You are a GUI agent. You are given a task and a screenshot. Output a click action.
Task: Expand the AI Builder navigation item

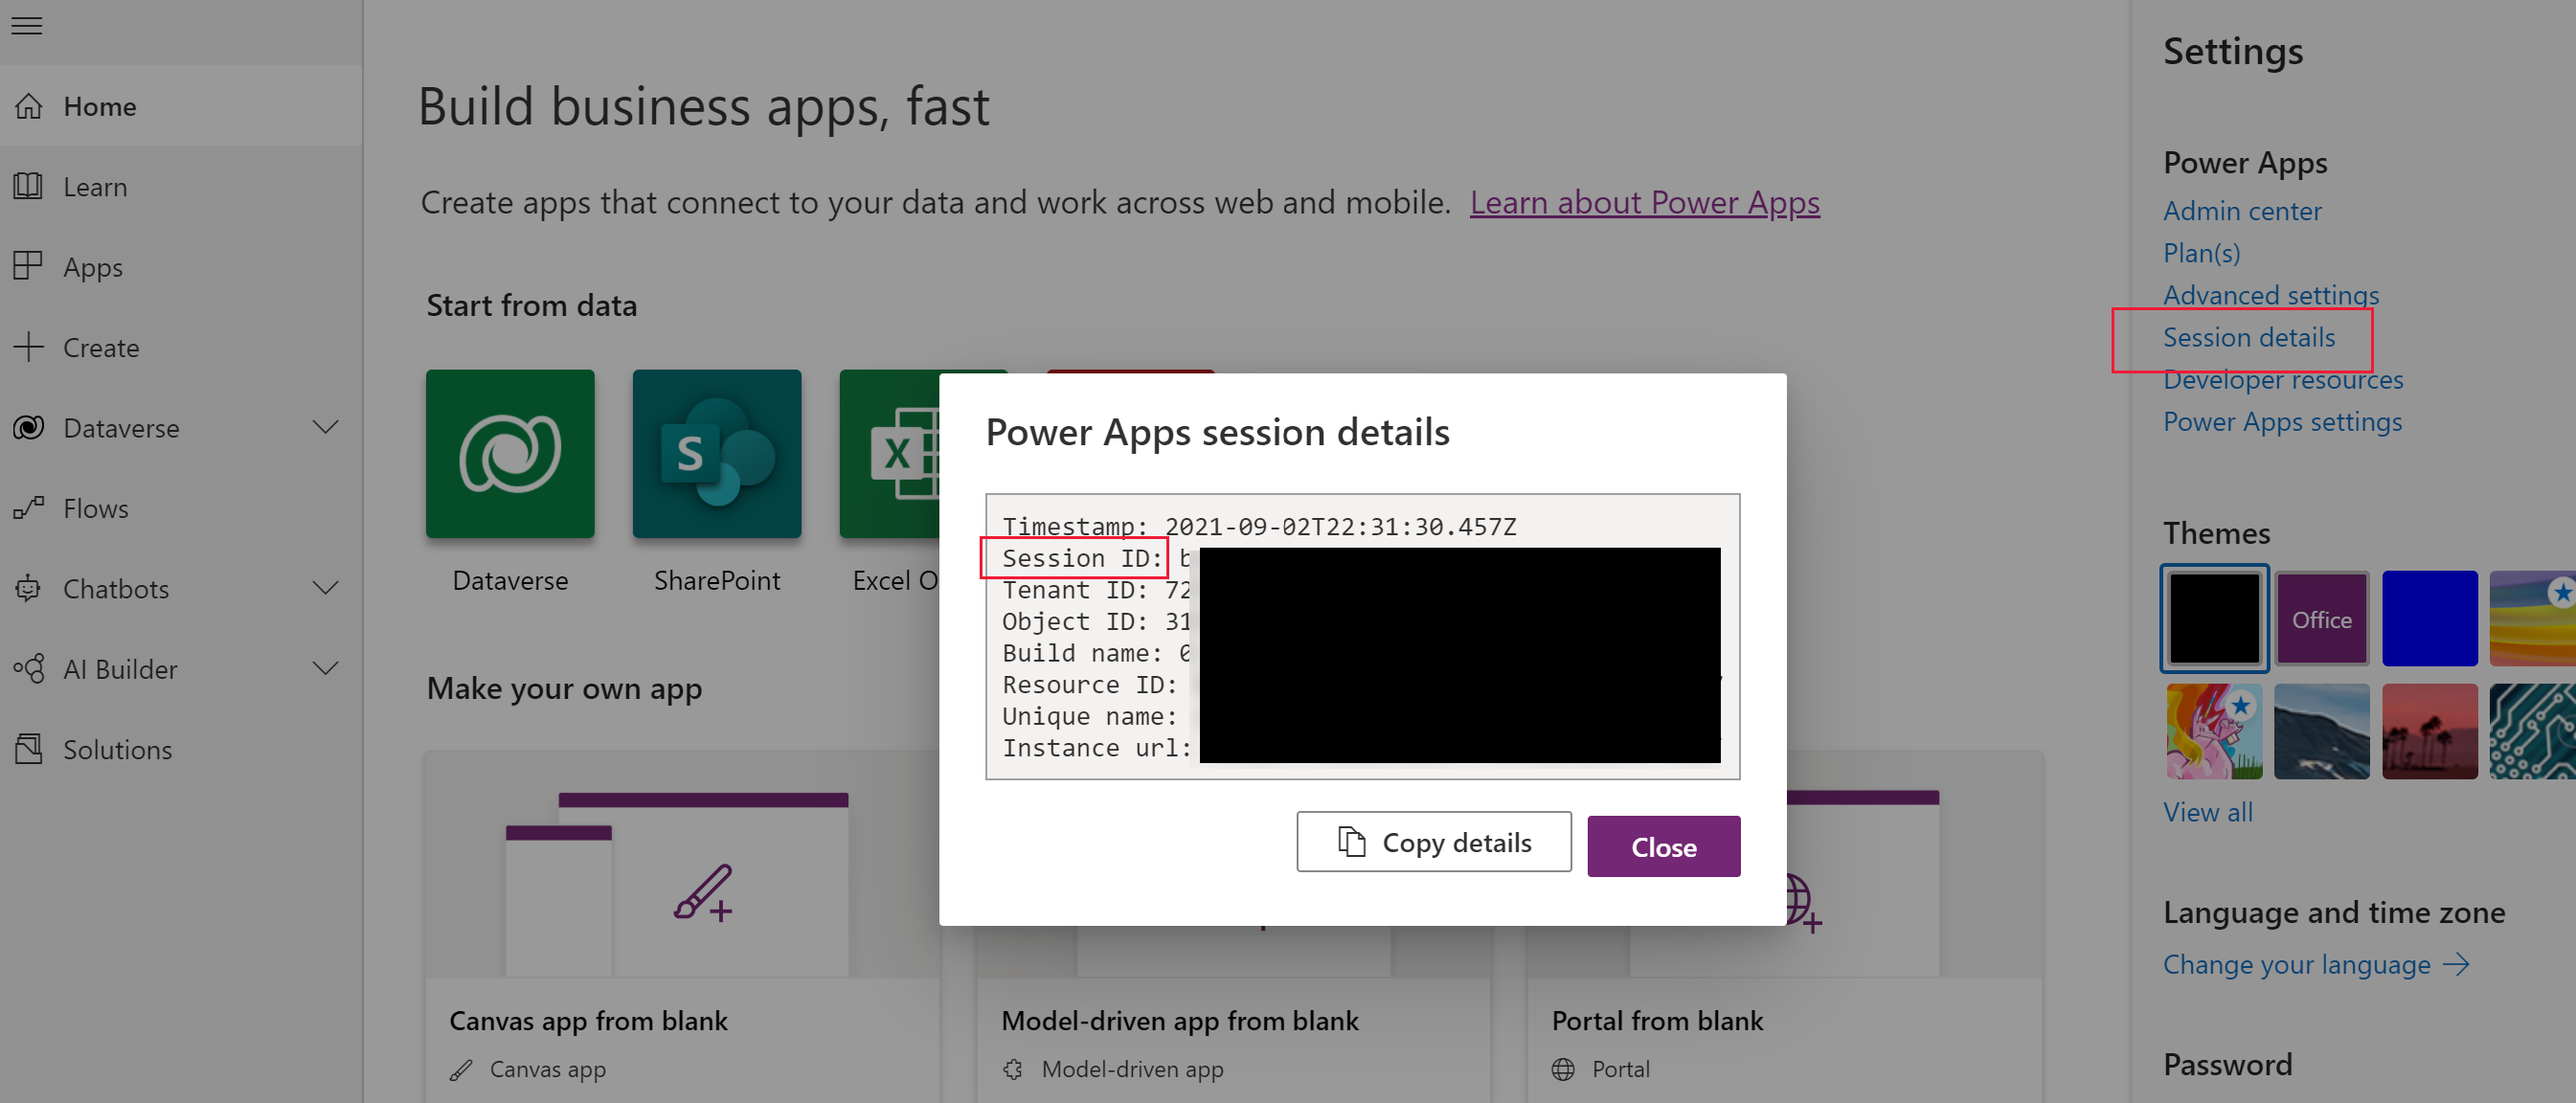click(x=327, y=668)
